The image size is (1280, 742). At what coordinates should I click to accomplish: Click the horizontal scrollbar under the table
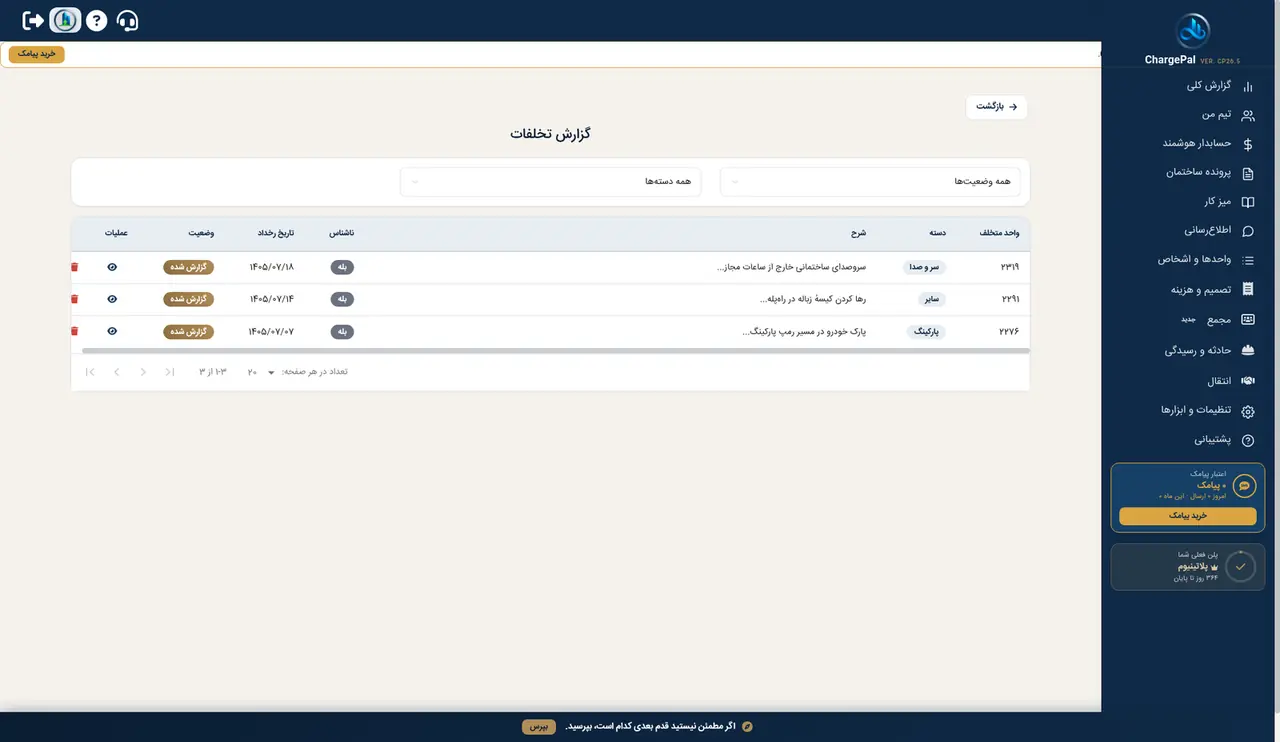tap(556, 351)
